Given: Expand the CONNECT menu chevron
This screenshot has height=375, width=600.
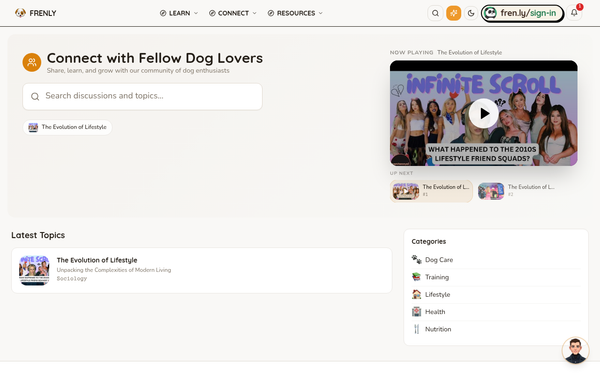Looking at the screenshot, I should [x=254, y=13].
